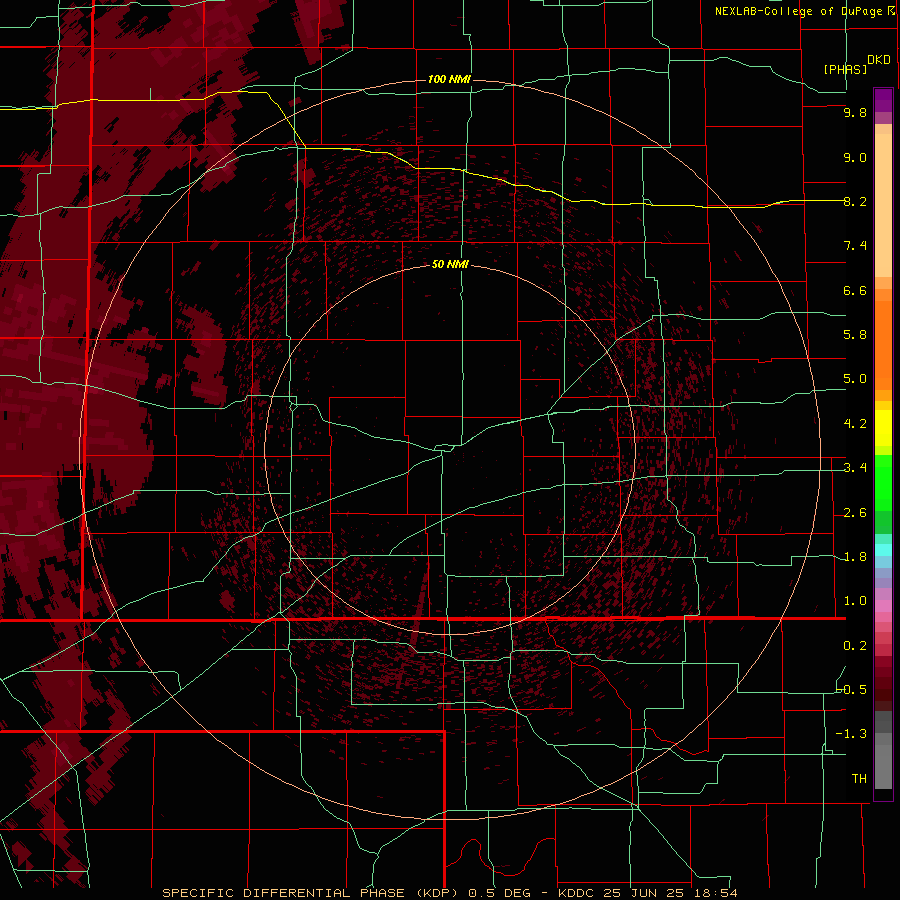Viewport: 900px width, 900px height.
Task: Pick the purple segment atop the color bar
Action: point(883,100)
